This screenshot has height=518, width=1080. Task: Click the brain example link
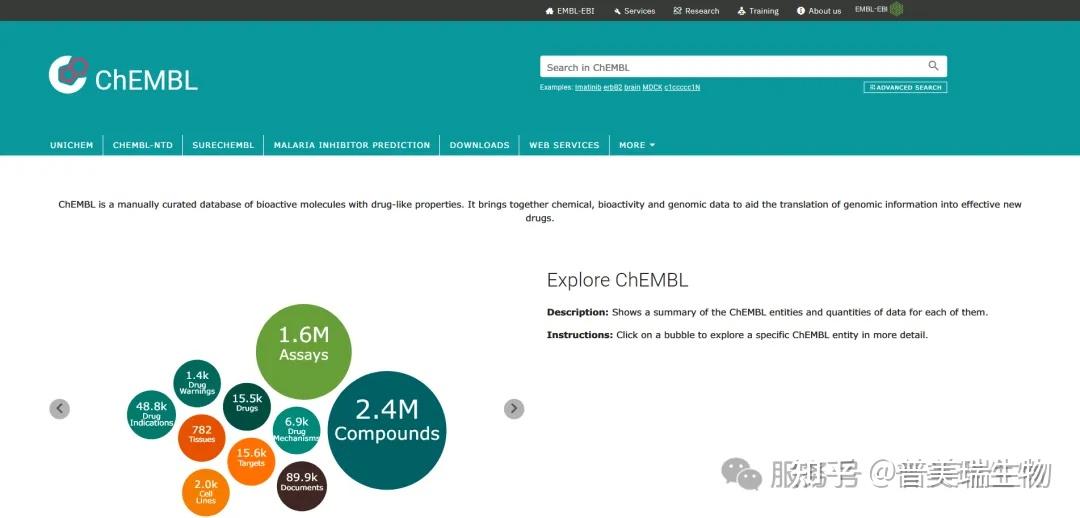(x=632, y=87)
